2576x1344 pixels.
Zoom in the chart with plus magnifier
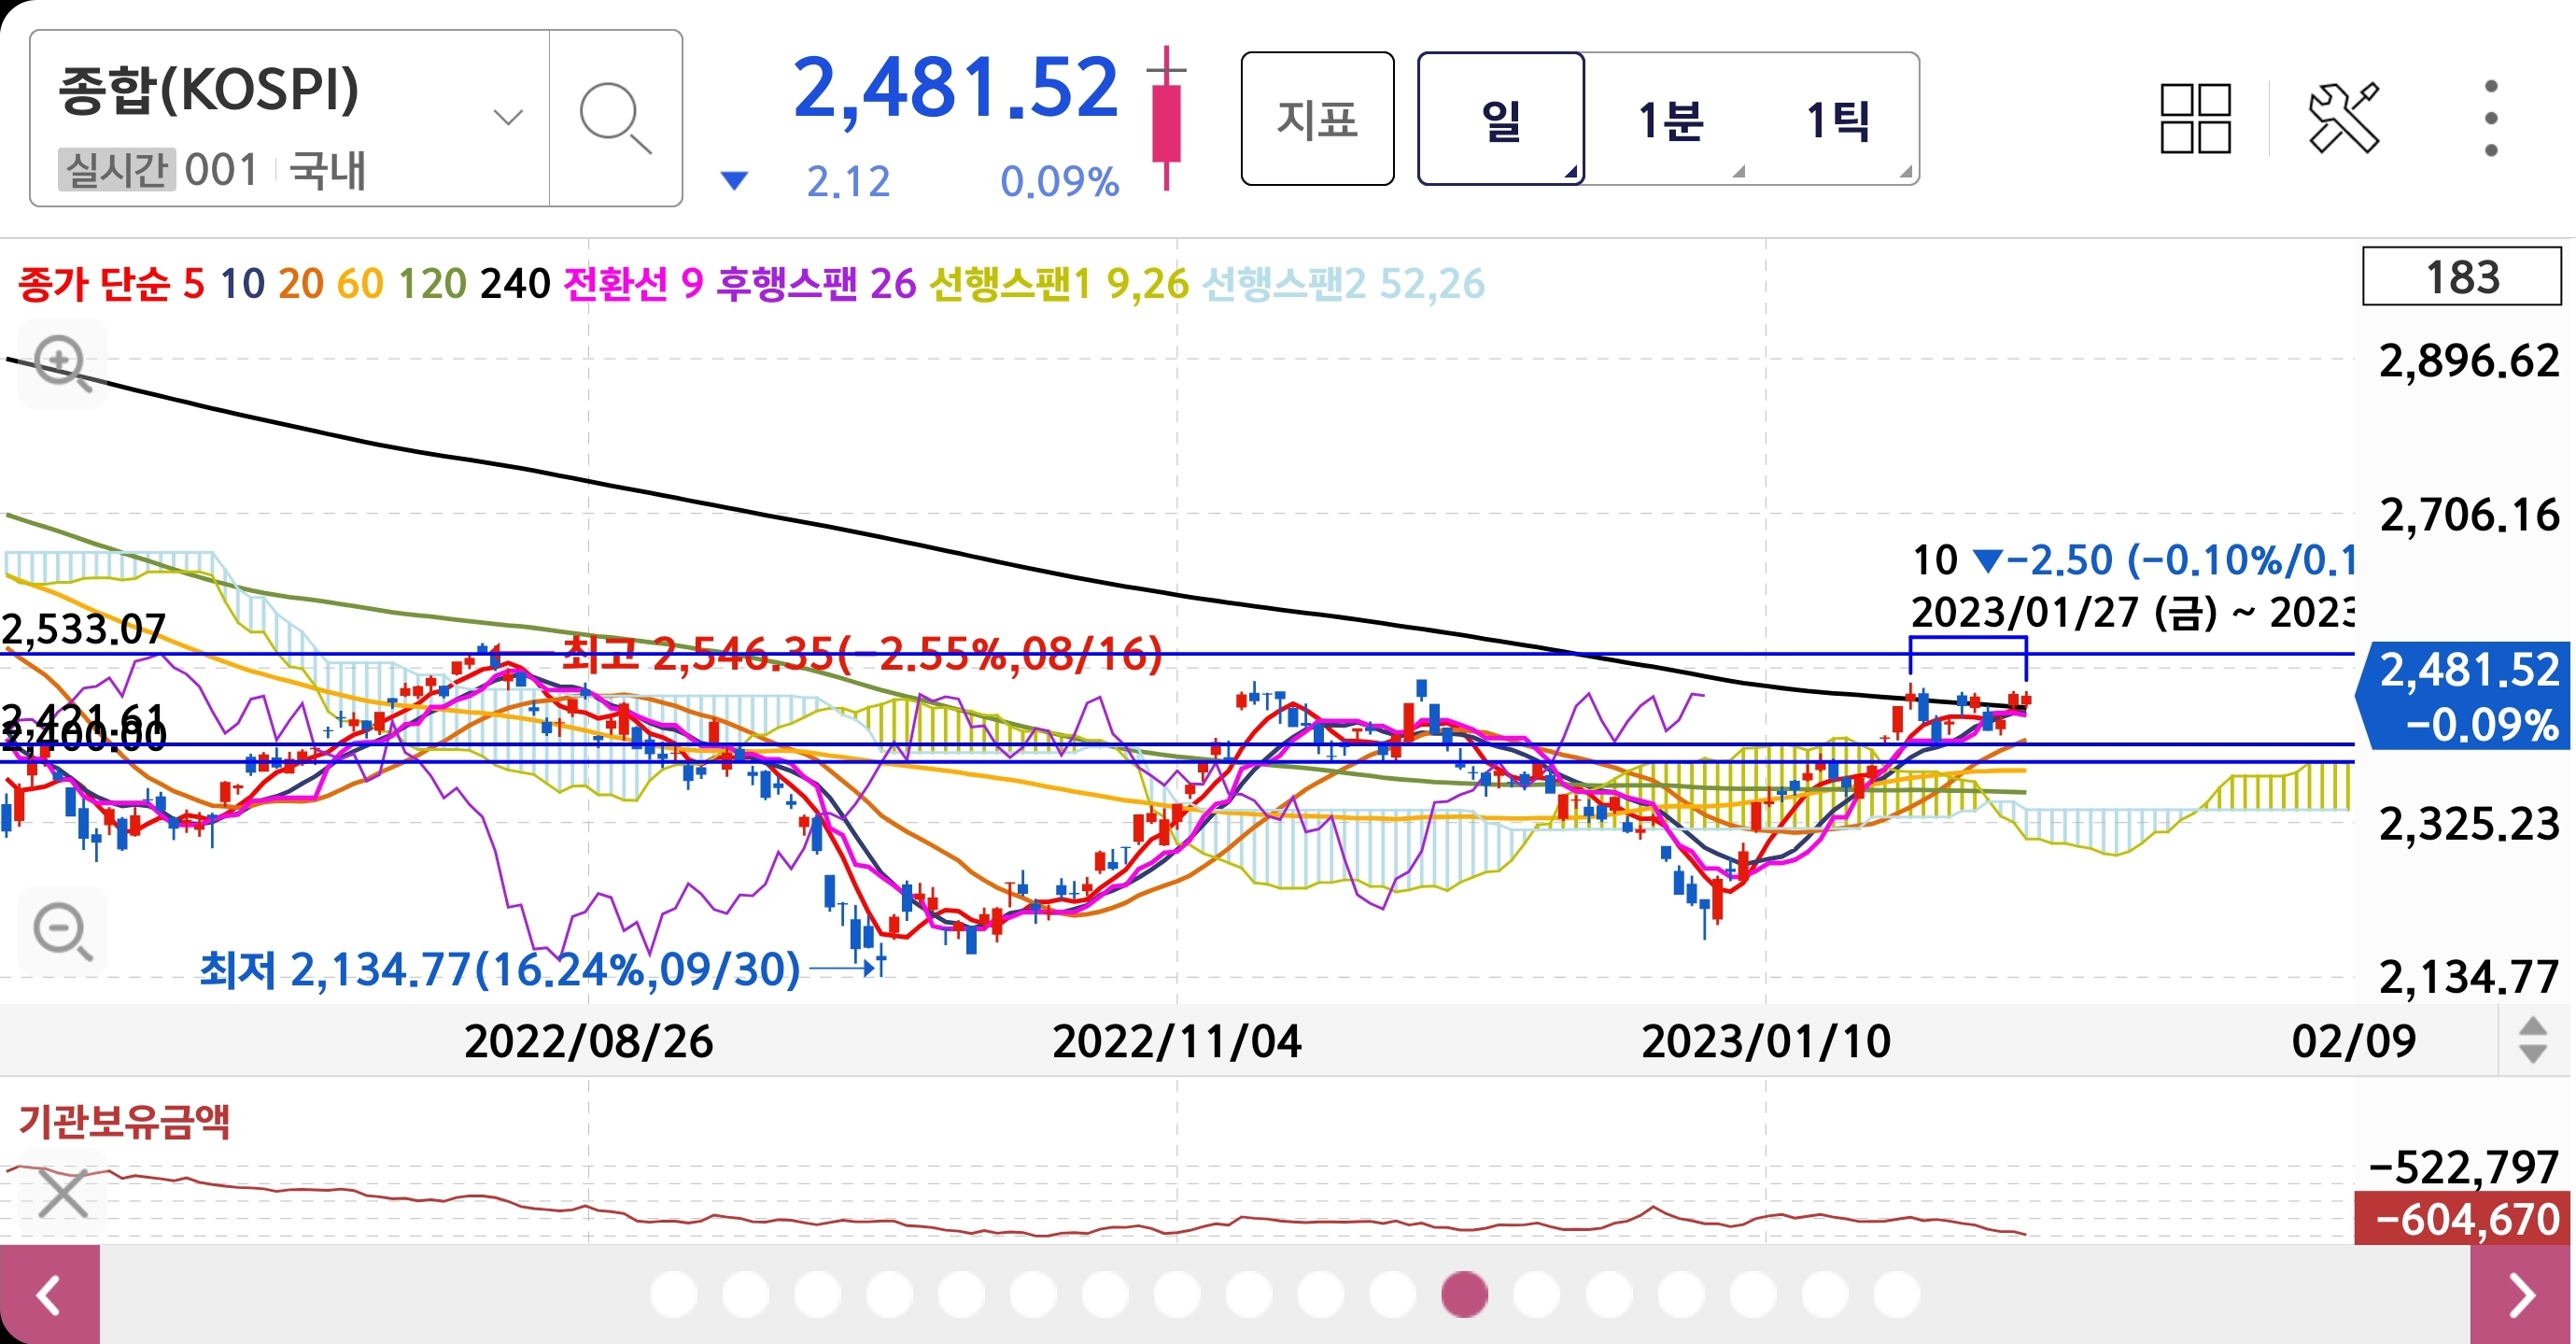[62, 364]
